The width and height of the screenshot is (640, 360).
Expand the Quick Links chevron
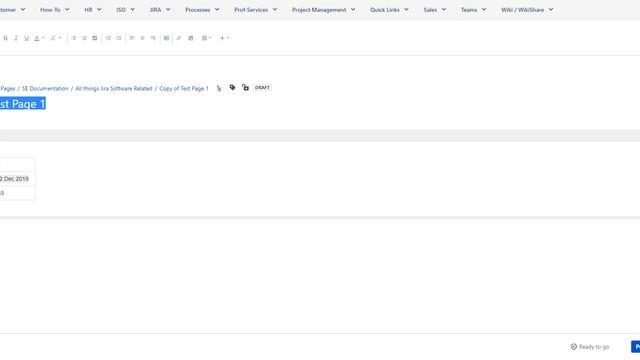click(406, 9)
